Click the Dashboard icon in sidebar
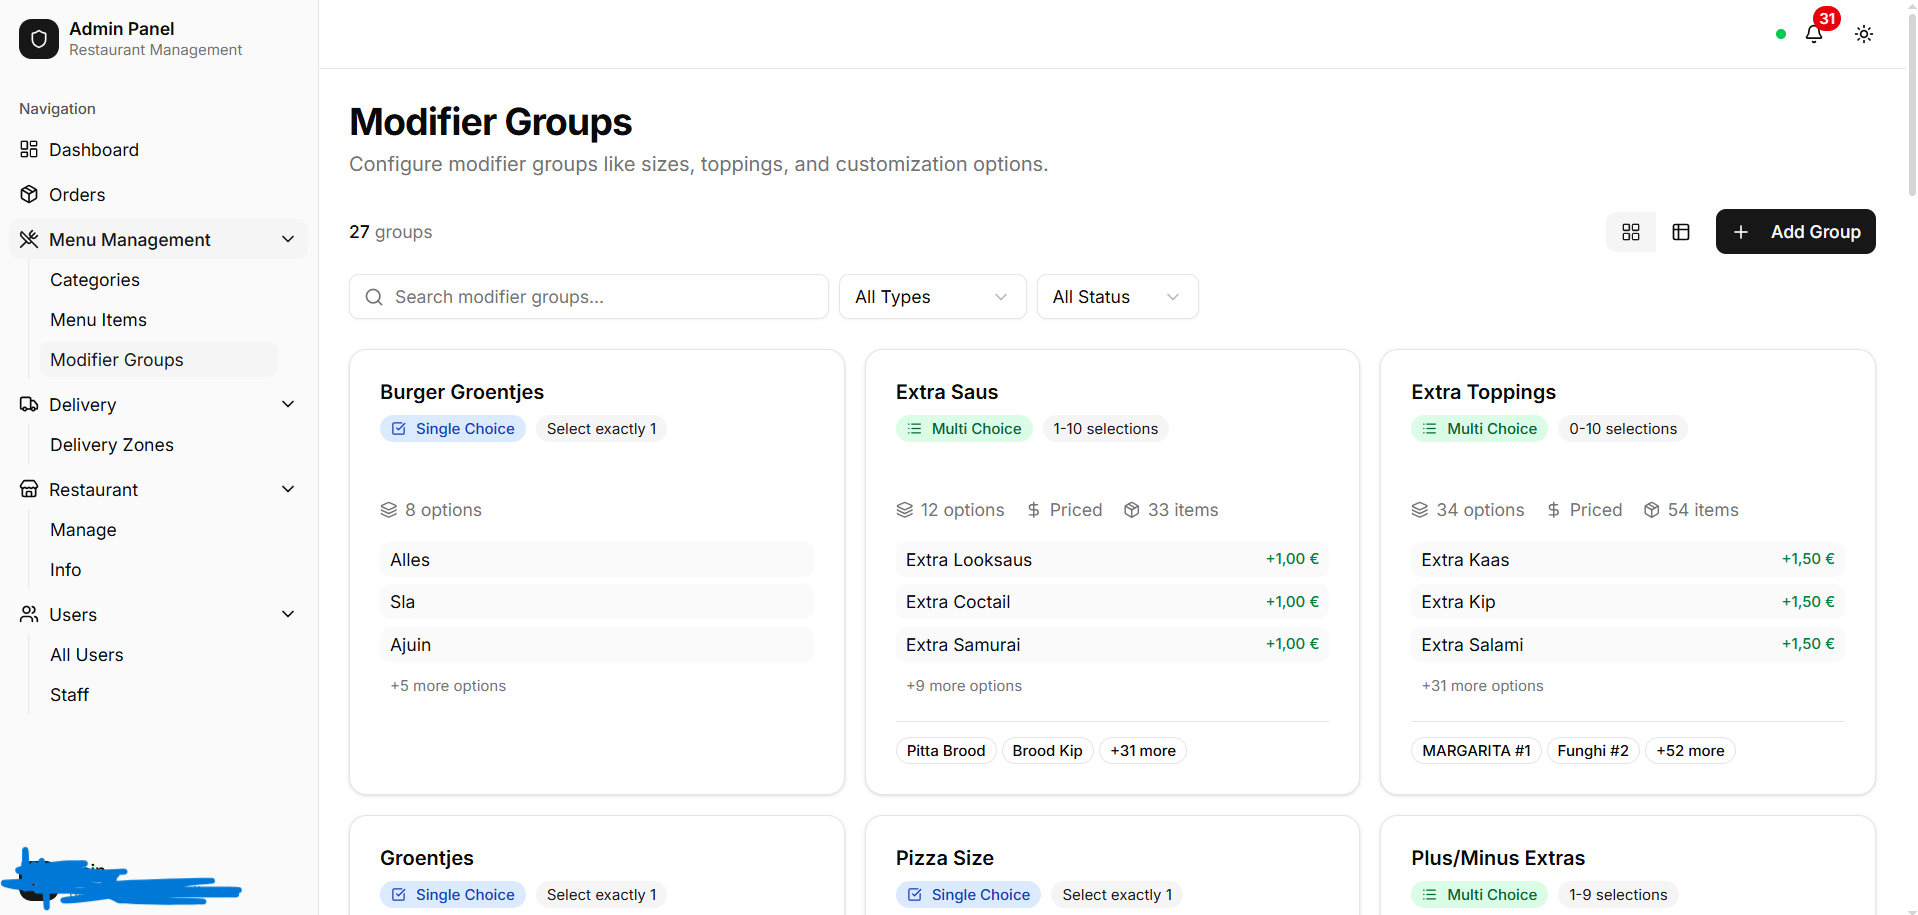1918x915 pixels. coord(29,149)
